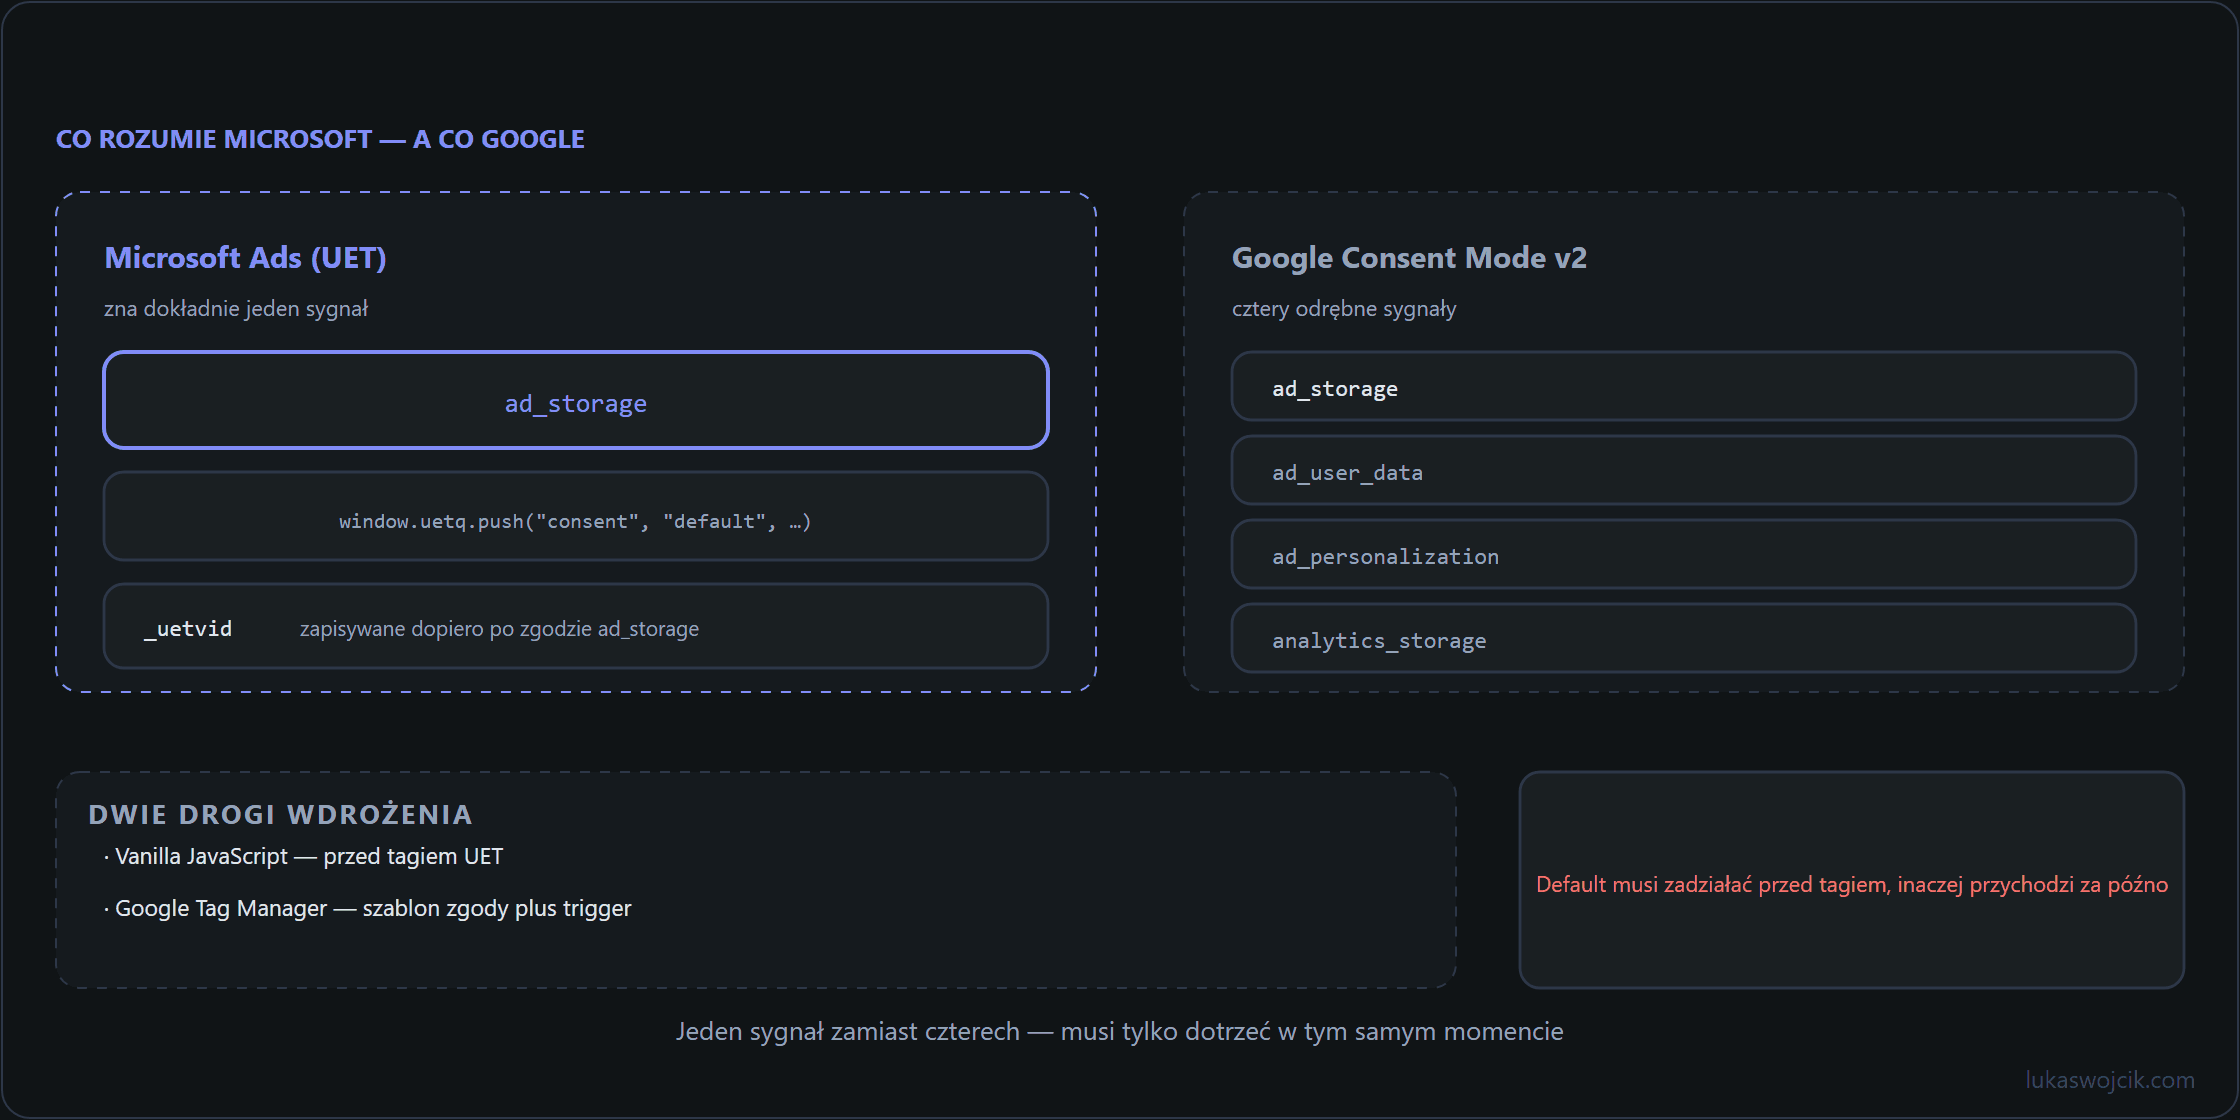Click the red 'Default musi zadziałać' warning text
The height and width of the screenshot is (1120, 2240).
coord(1852,884)
